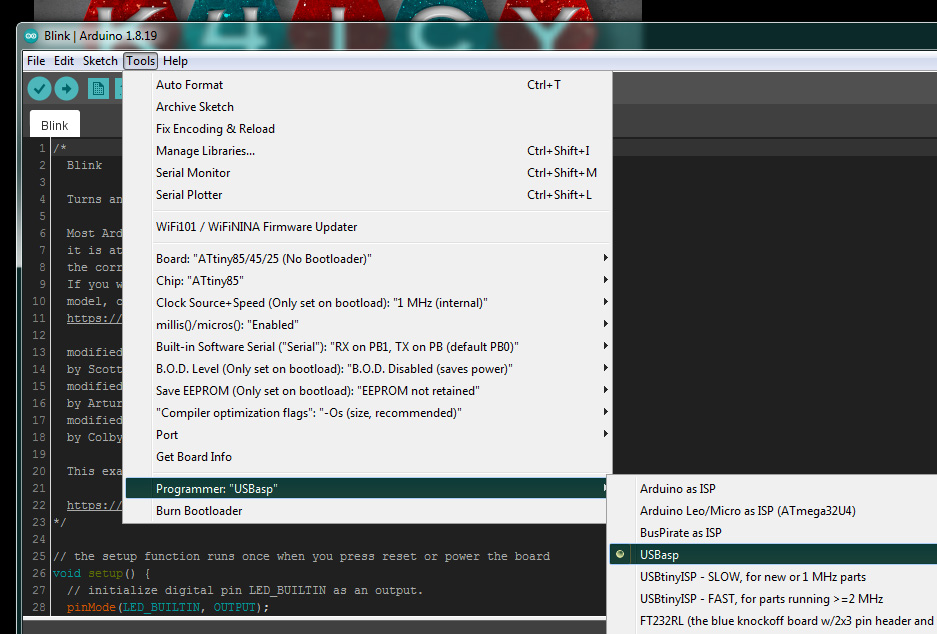The height and width of the screenshot is (634, 937).
Task: Open the Serial Monitor
Action: (368, 173)
